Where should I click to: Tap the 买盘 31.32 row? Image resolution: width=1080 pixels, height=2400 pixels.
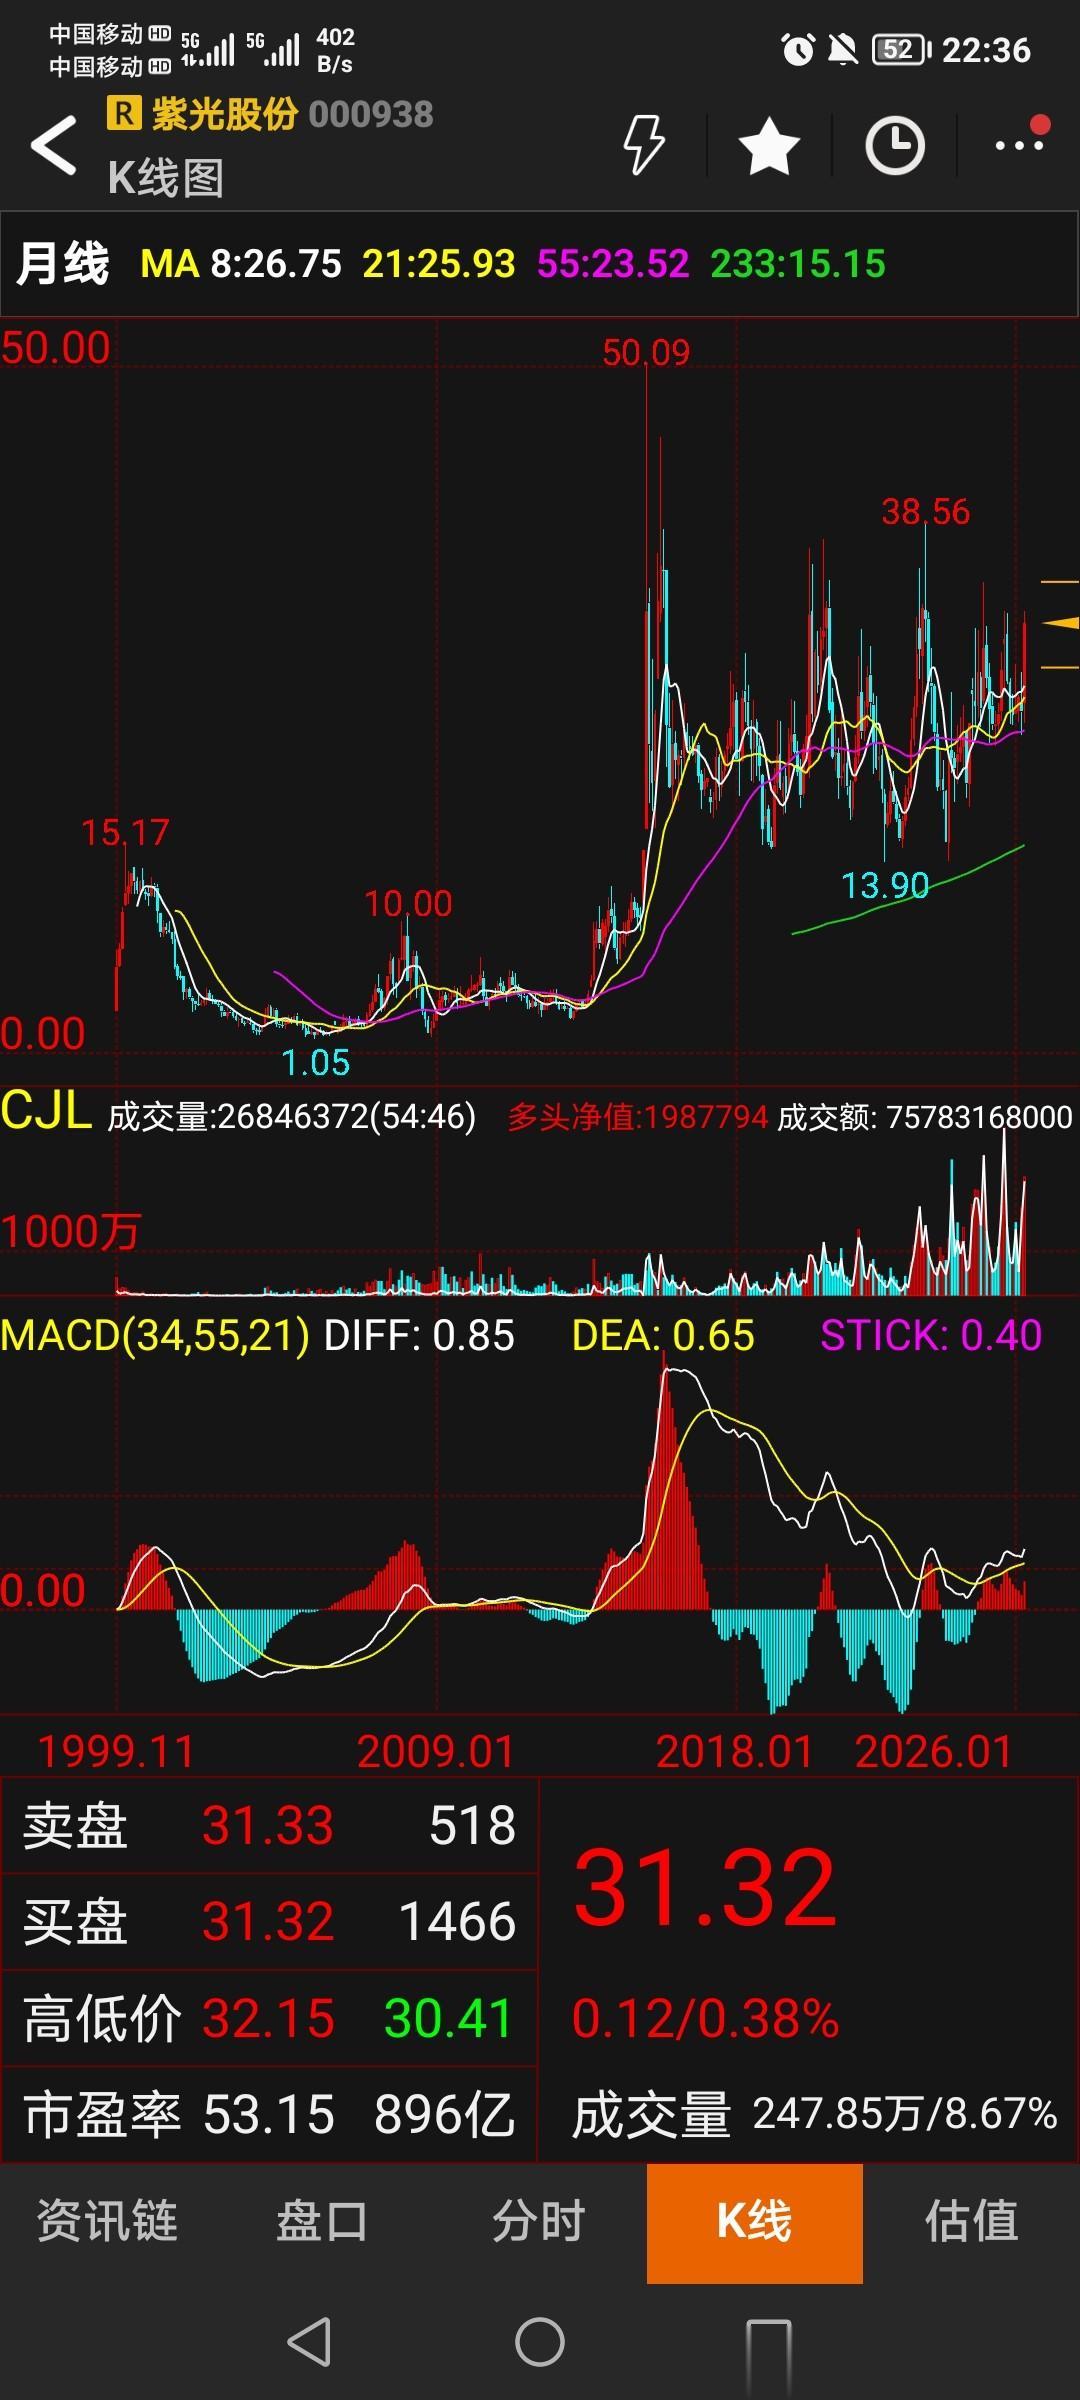[x=269, y=1921]
